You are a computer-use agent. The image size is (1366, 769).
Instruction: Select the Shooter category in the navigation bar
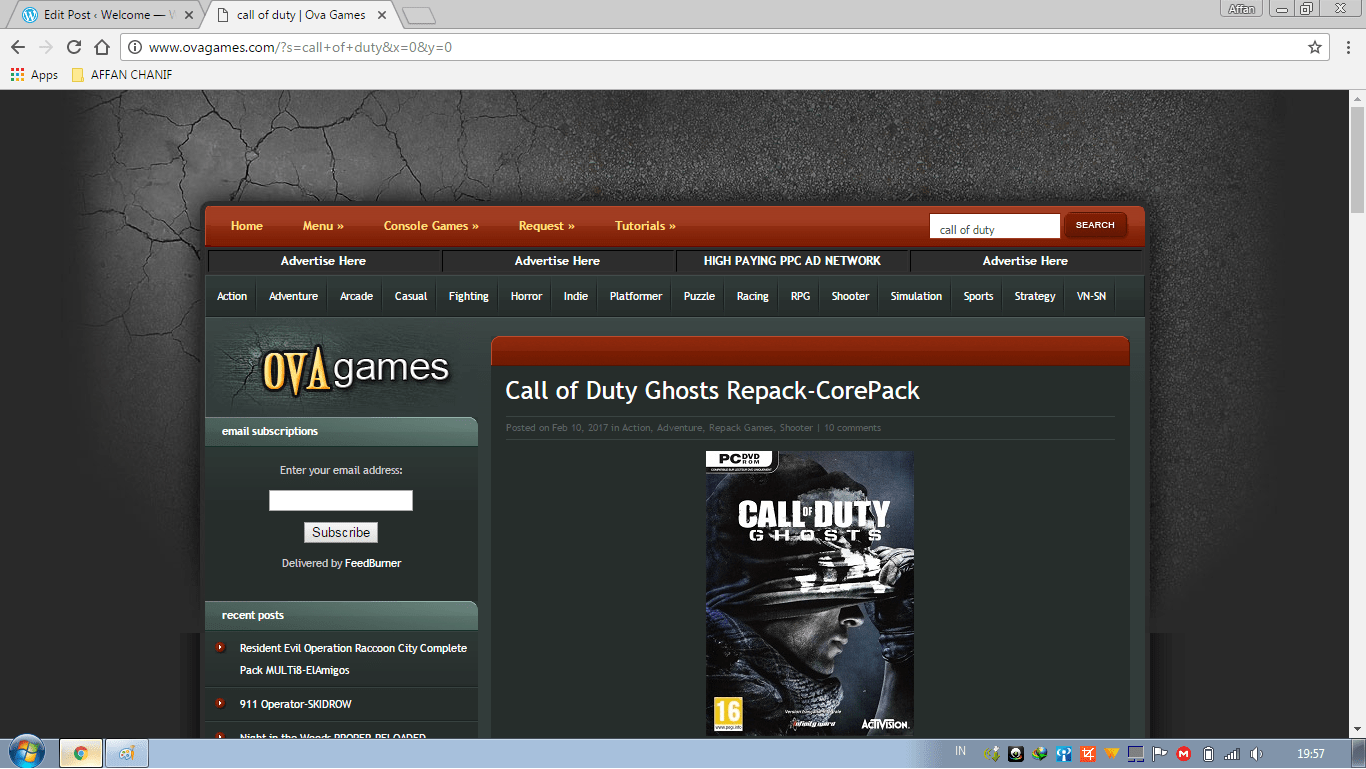[x=849, y=296]
